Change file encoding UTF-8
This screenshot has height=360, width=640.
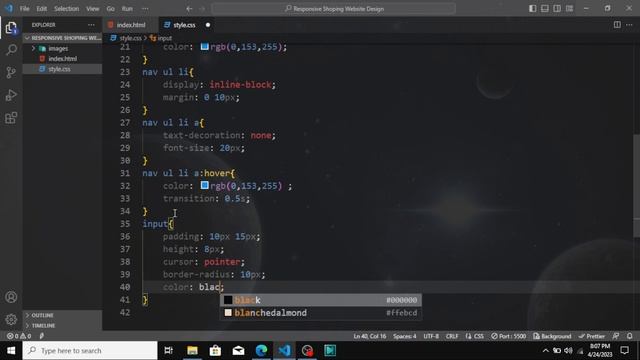click(x=431, y=336)
